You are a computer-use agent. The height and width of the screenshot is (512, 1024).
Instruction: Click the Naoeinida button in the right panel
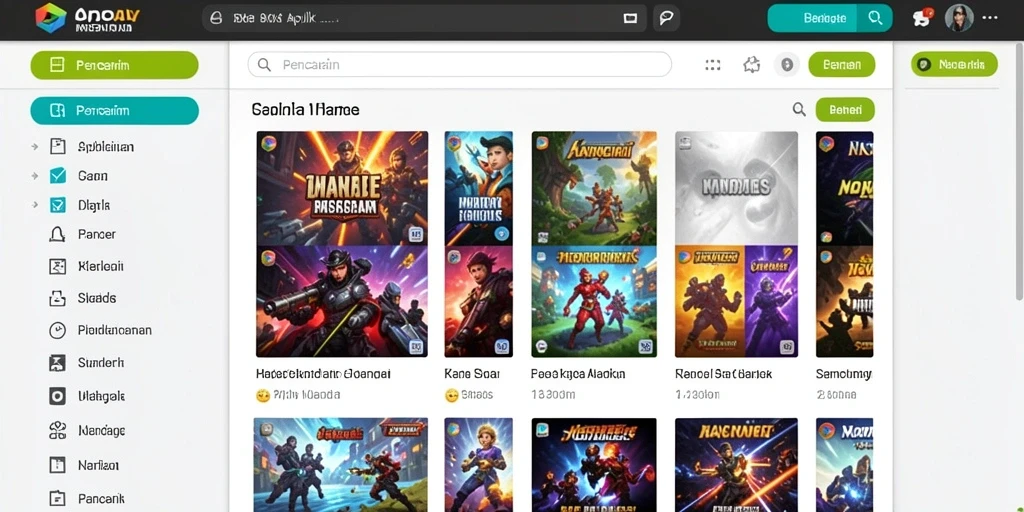(x=954, y=64)
